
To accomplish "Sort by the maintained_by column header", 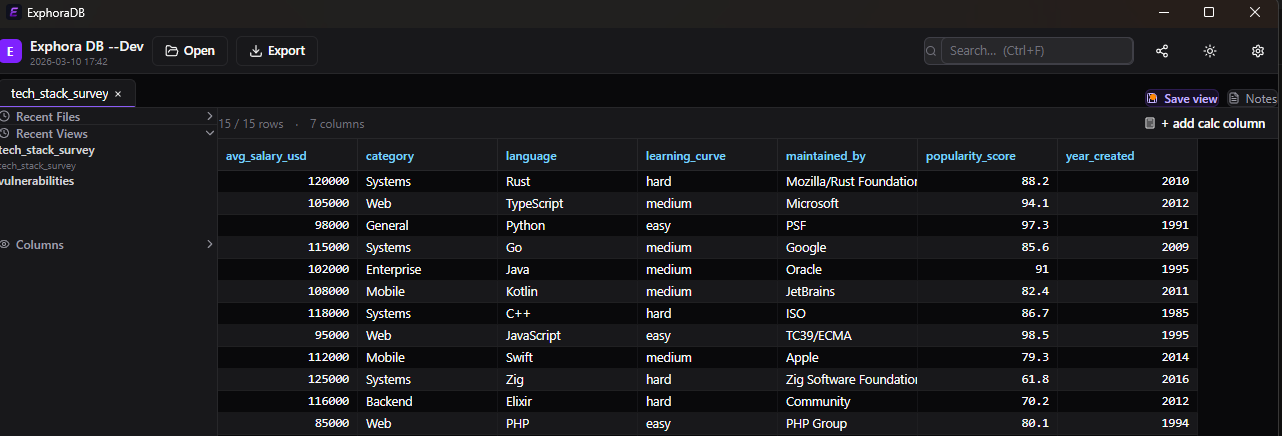I will (x=848, y=156).
